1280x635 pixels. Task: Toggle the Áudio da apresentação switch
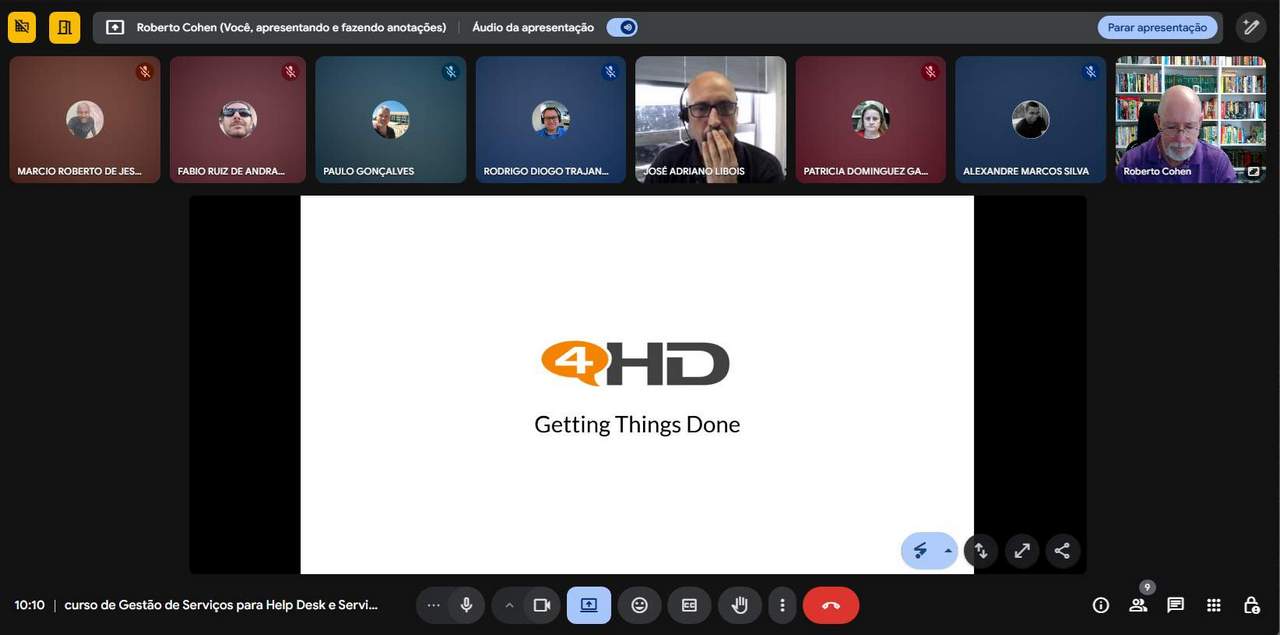coord(622,28)
